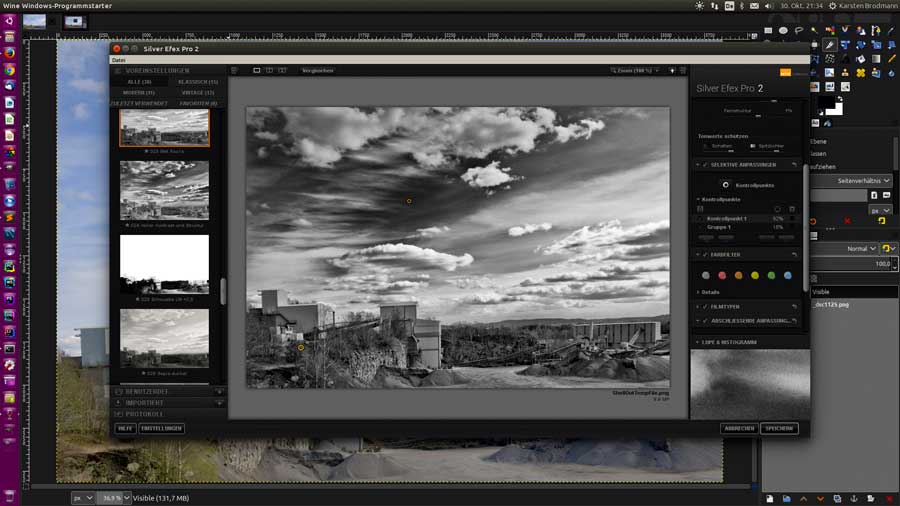Select GIMP's Color Picker tool

891,30
